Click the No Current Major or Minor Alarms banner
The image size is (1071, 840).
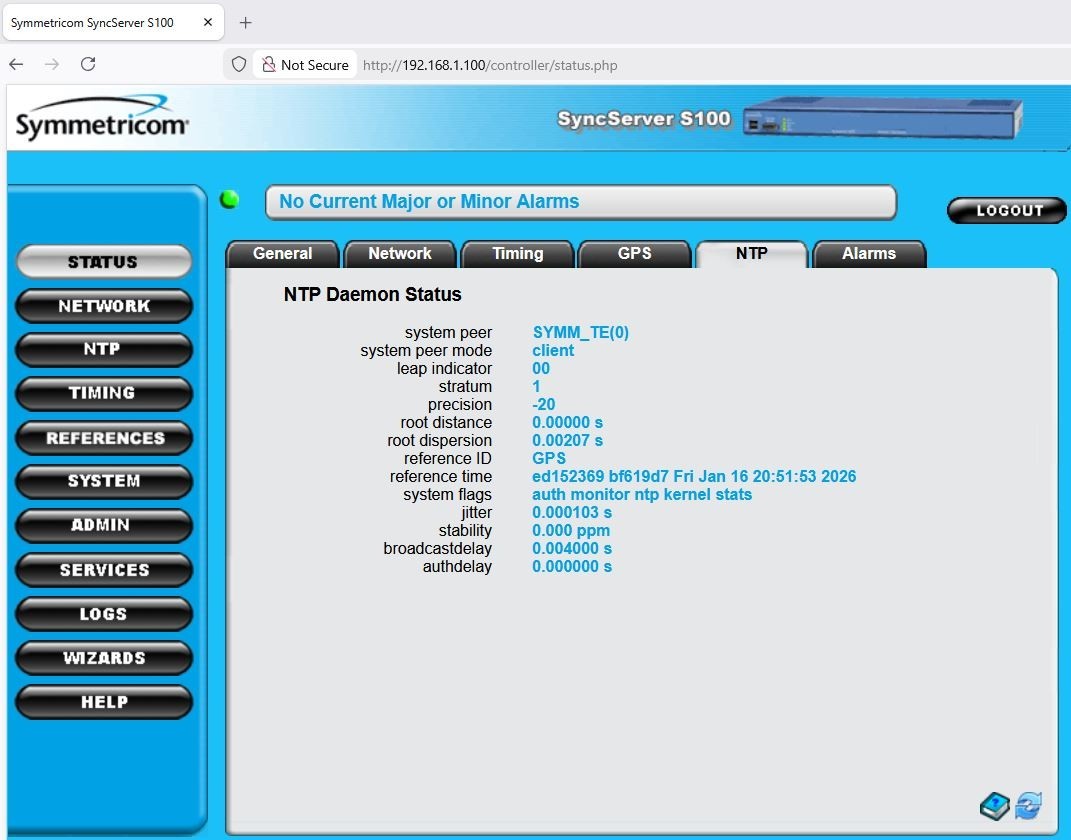point(581,202)
